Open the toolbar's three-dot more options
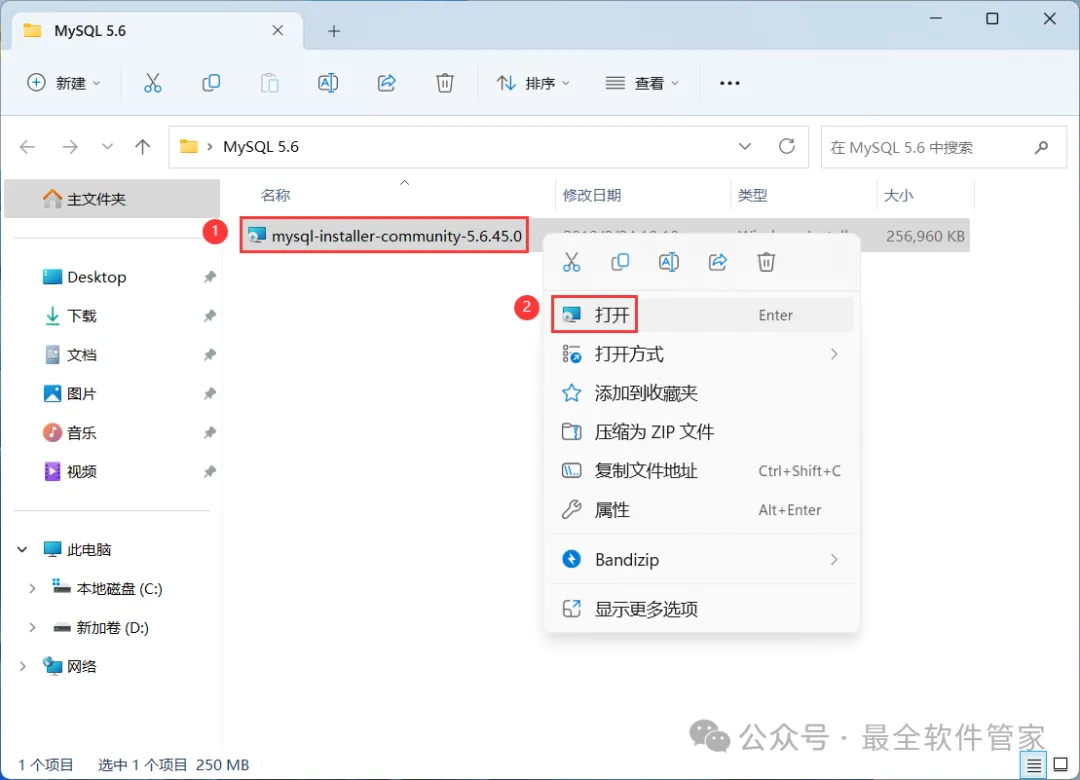This screenshot has width=1080, height=780. pyautogui.click(x=729, y=83)
